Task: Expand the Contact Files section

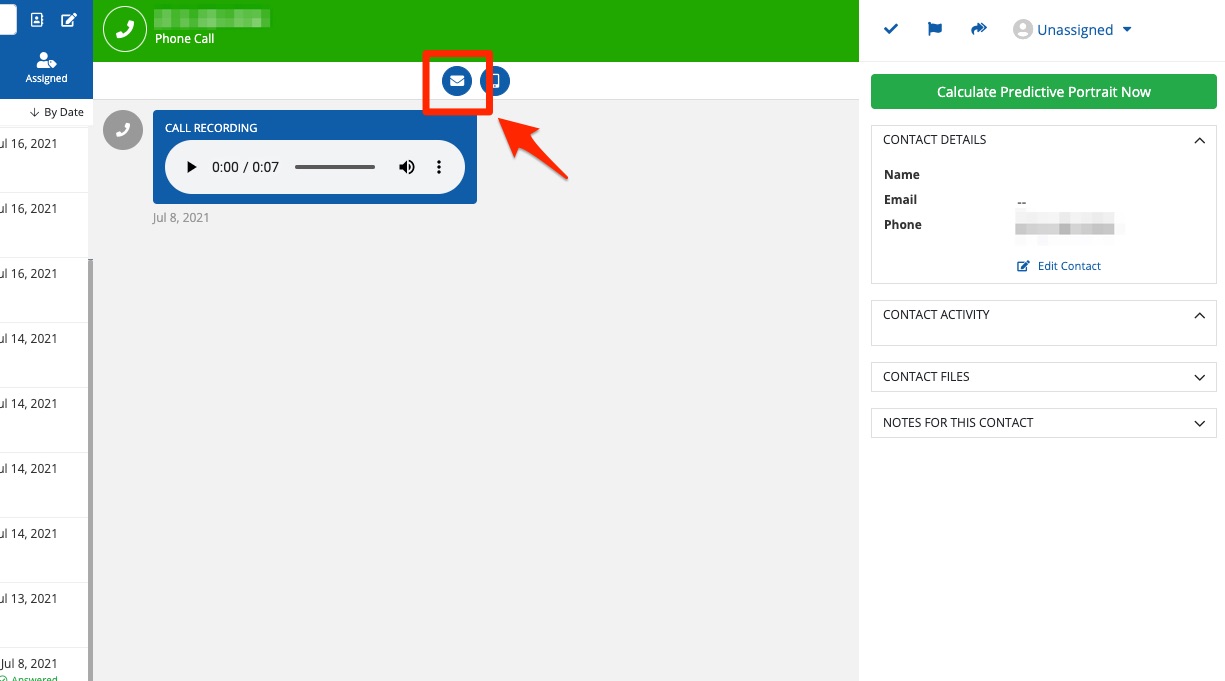Action: pos(1200,377)
